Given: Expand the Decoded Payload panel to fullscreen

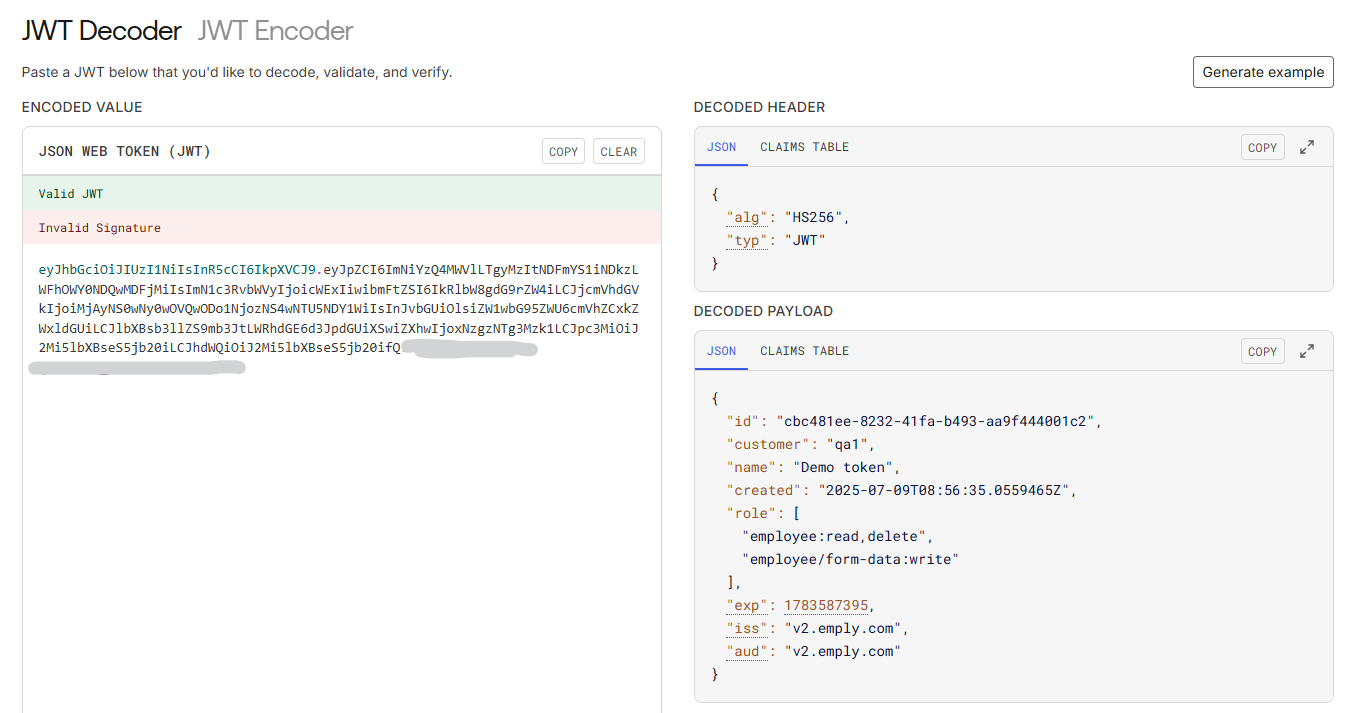Looking at the screenshot, I should coord(1307,350).
